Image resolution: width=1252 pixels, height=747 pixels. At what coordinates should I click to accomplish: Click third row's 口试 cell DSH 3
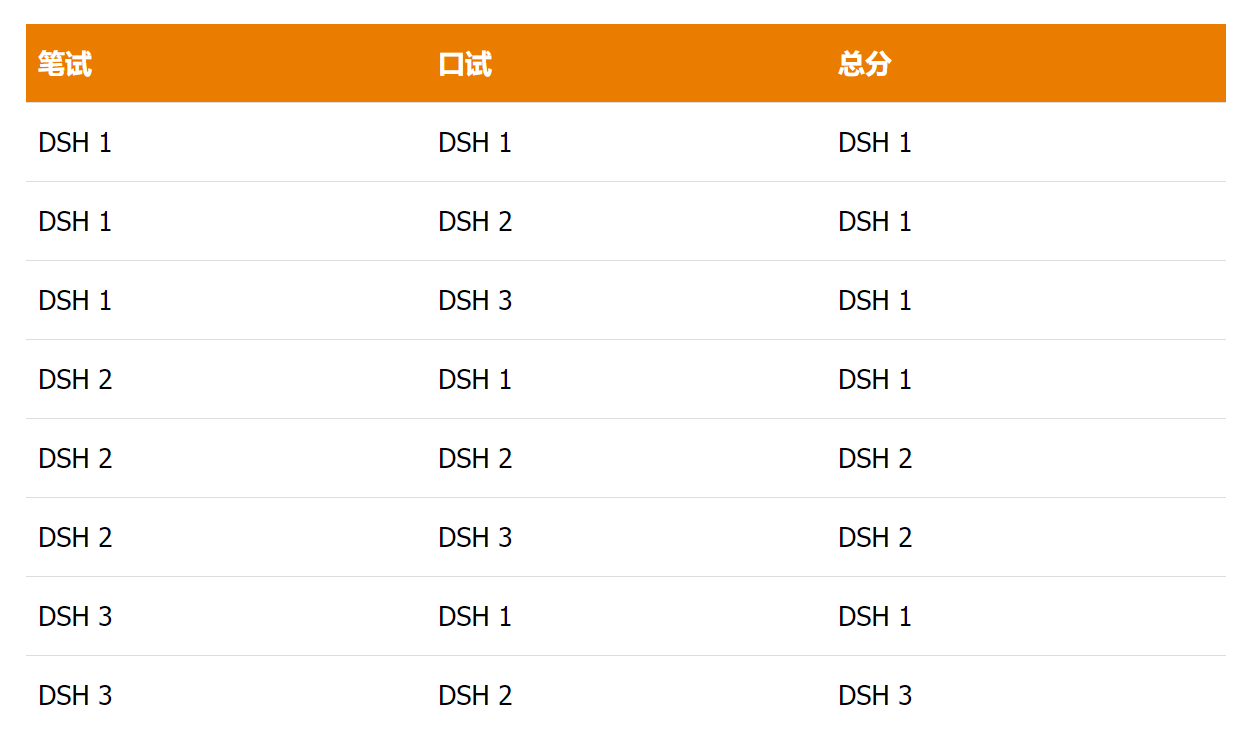click(x=475, y=301)
